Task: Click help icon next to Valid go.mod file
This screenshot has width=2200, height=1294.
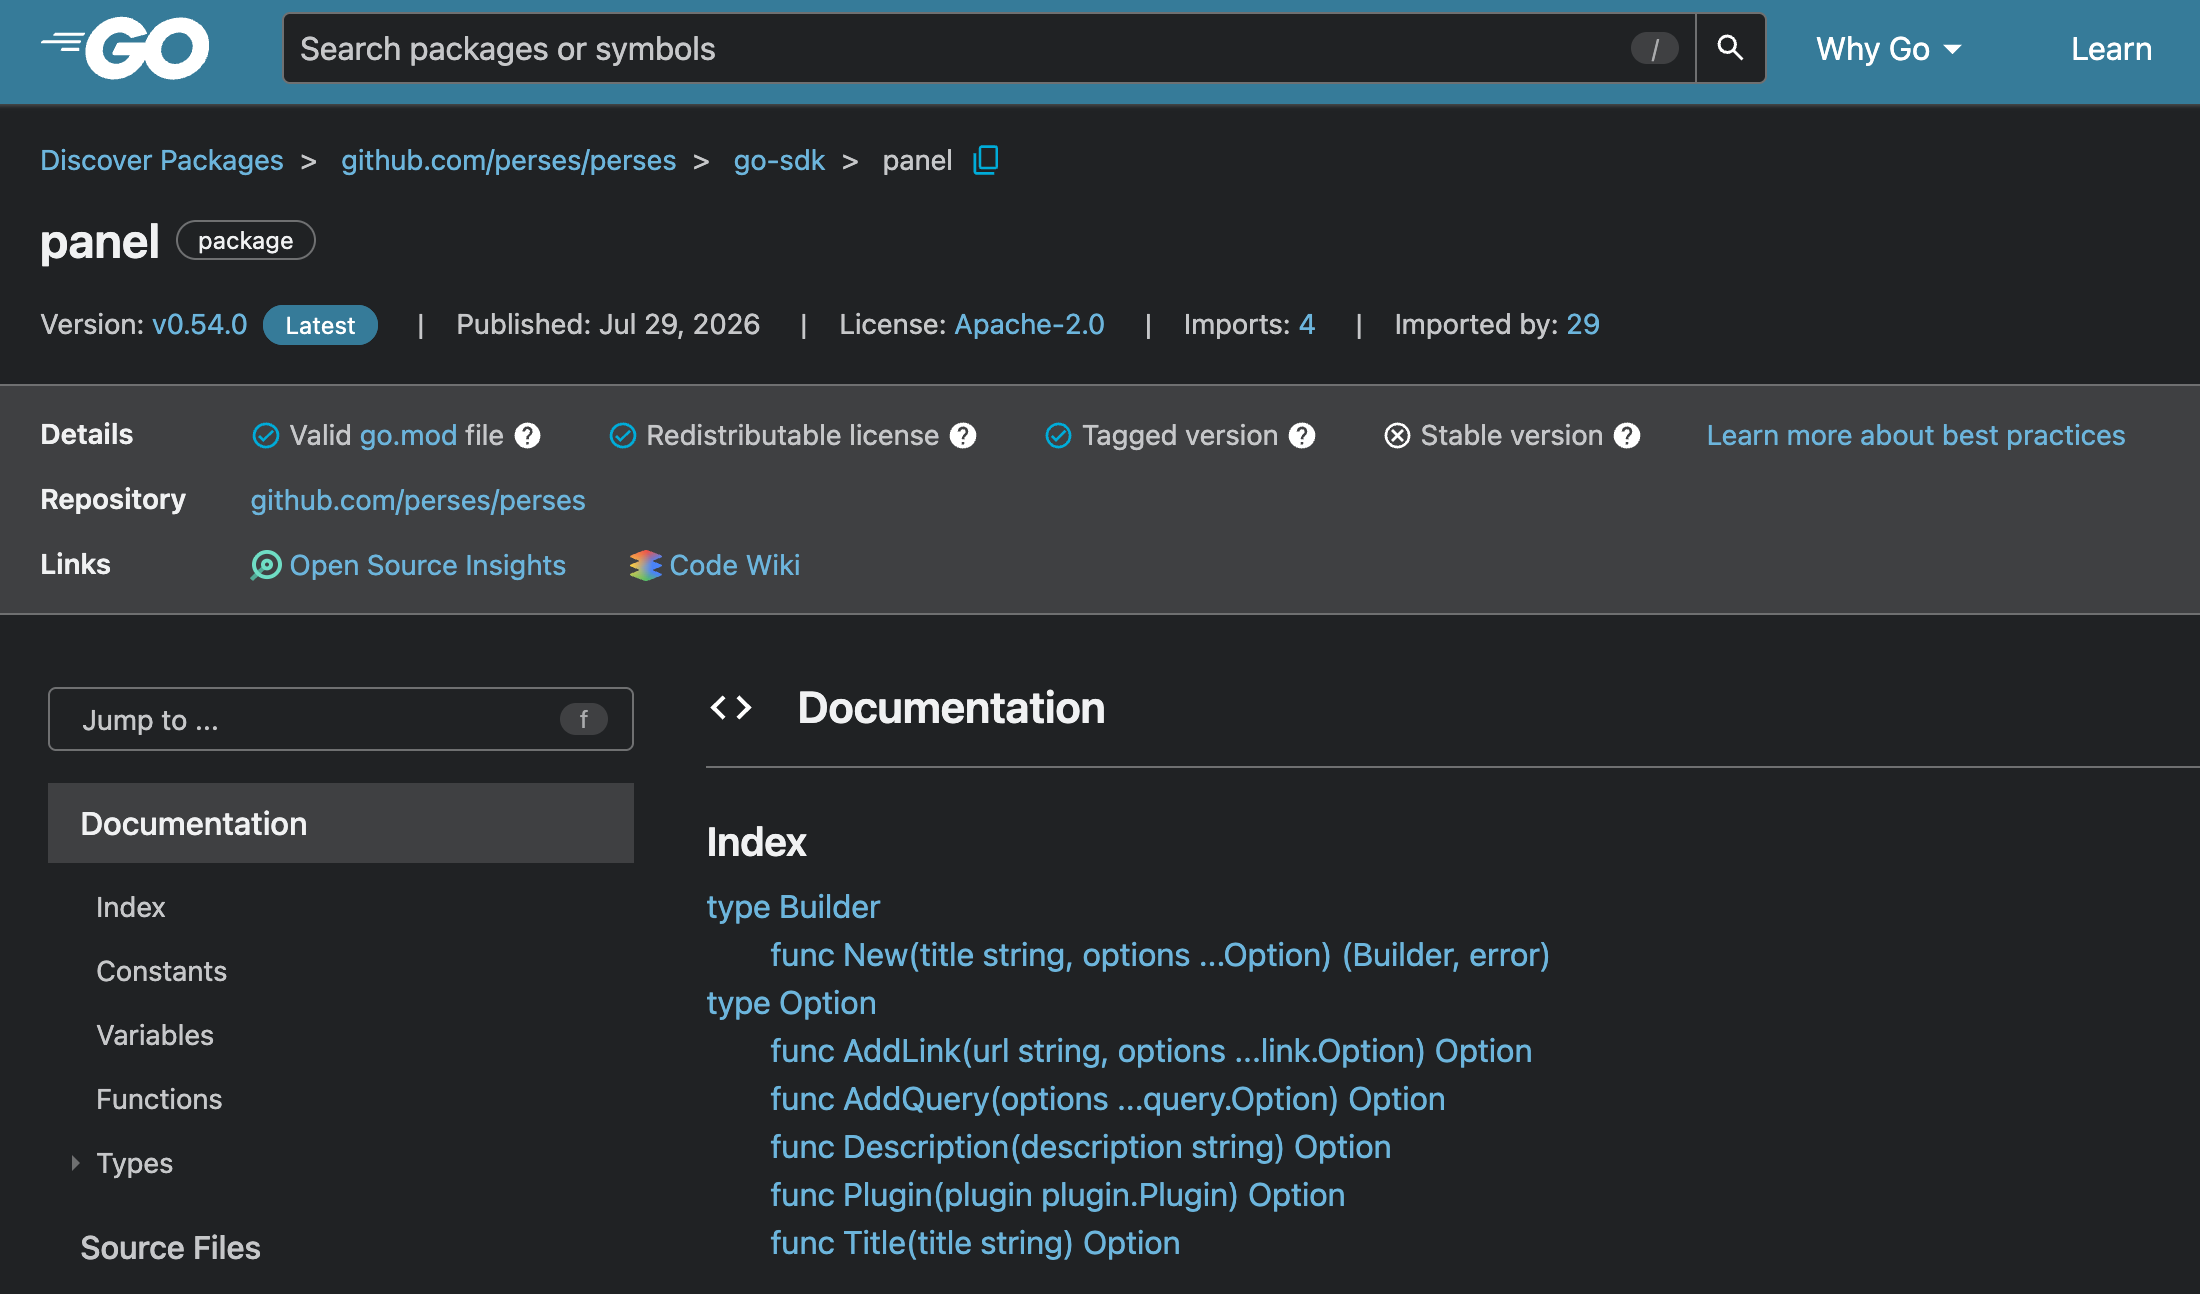Action: tap(527, 436)
